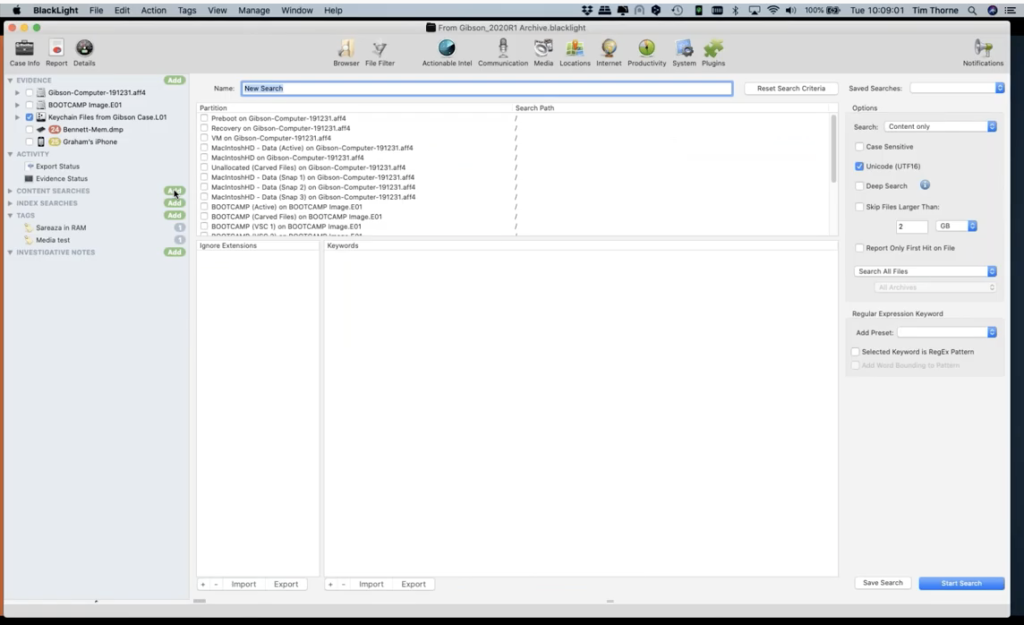Click the Export Status icon
Viewport: 1024px width, 625px height.
click(x=30, y=167)
